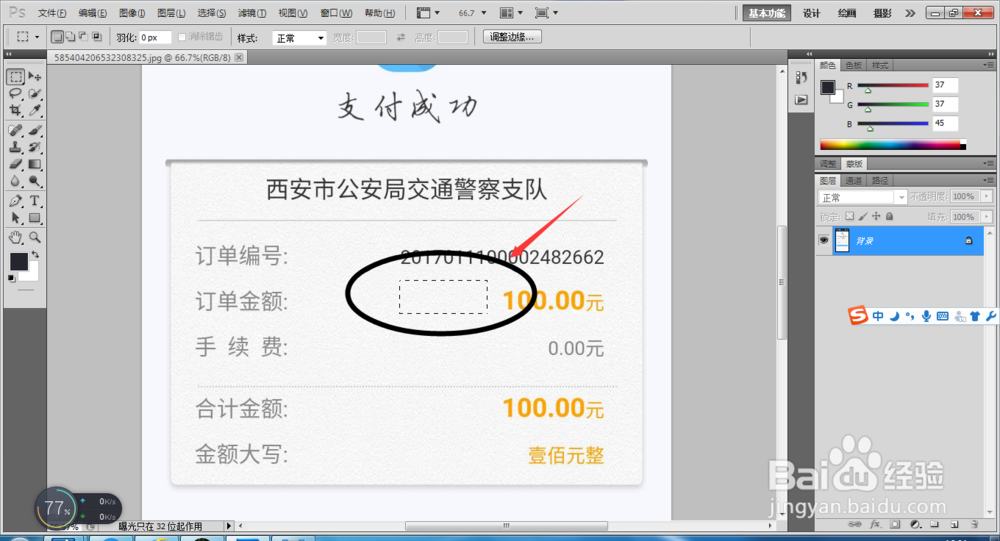Toggle lock transparent pixels

click(850, 216)
